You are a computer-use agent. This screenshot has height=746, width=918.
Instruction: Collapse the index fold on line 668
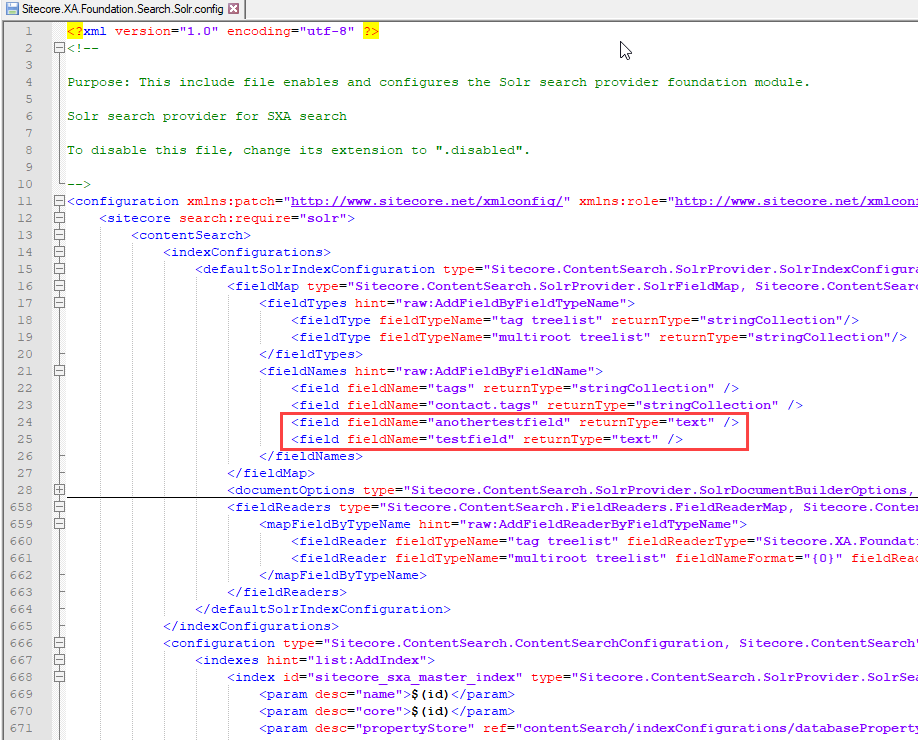click(x=59, y=677)
